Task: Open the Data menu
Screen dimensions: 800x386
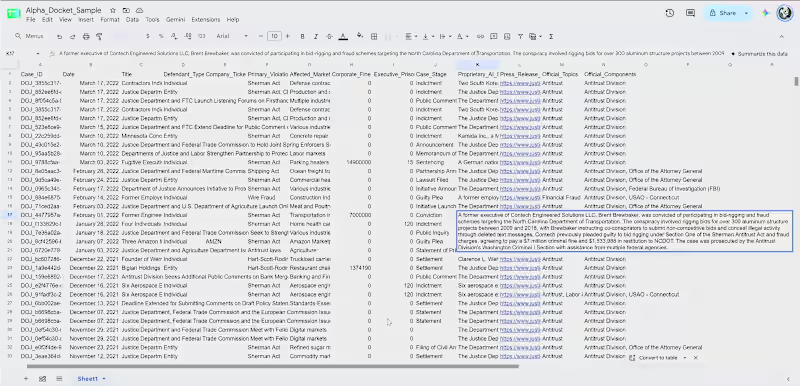Action: coord(132,20)
